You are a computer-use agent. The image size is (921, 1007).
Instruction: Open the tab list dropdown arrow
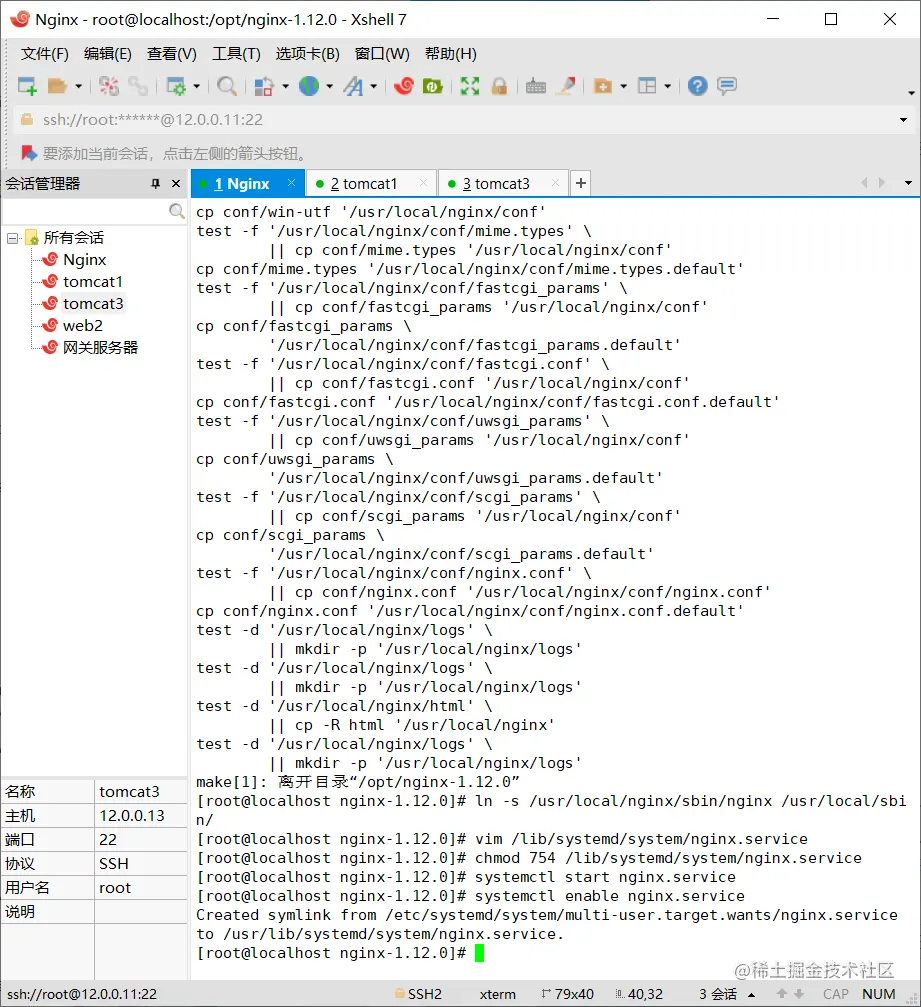(908, 183)
